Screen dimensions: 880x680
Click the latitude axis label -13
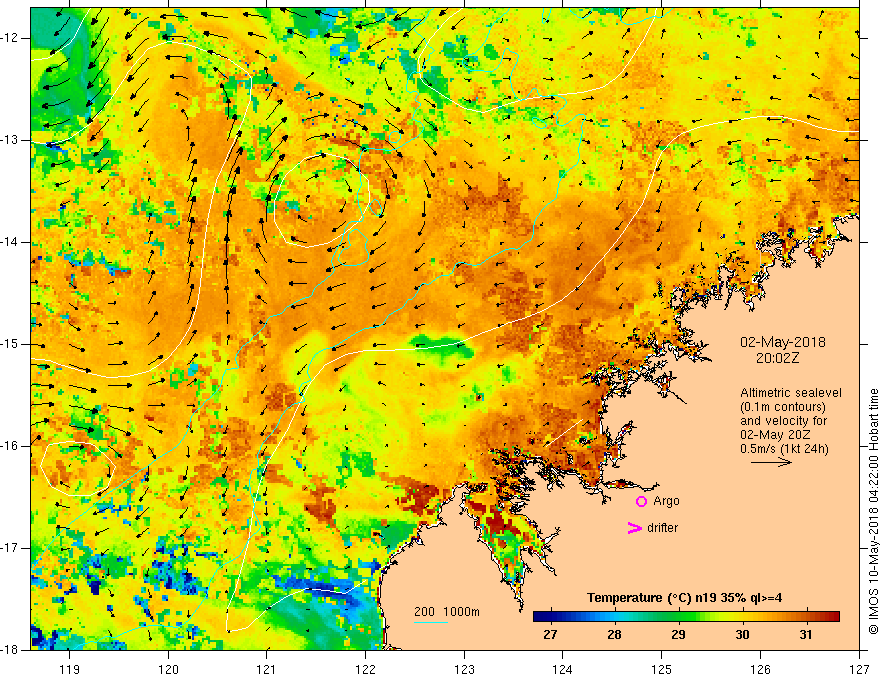pos(10,140)
